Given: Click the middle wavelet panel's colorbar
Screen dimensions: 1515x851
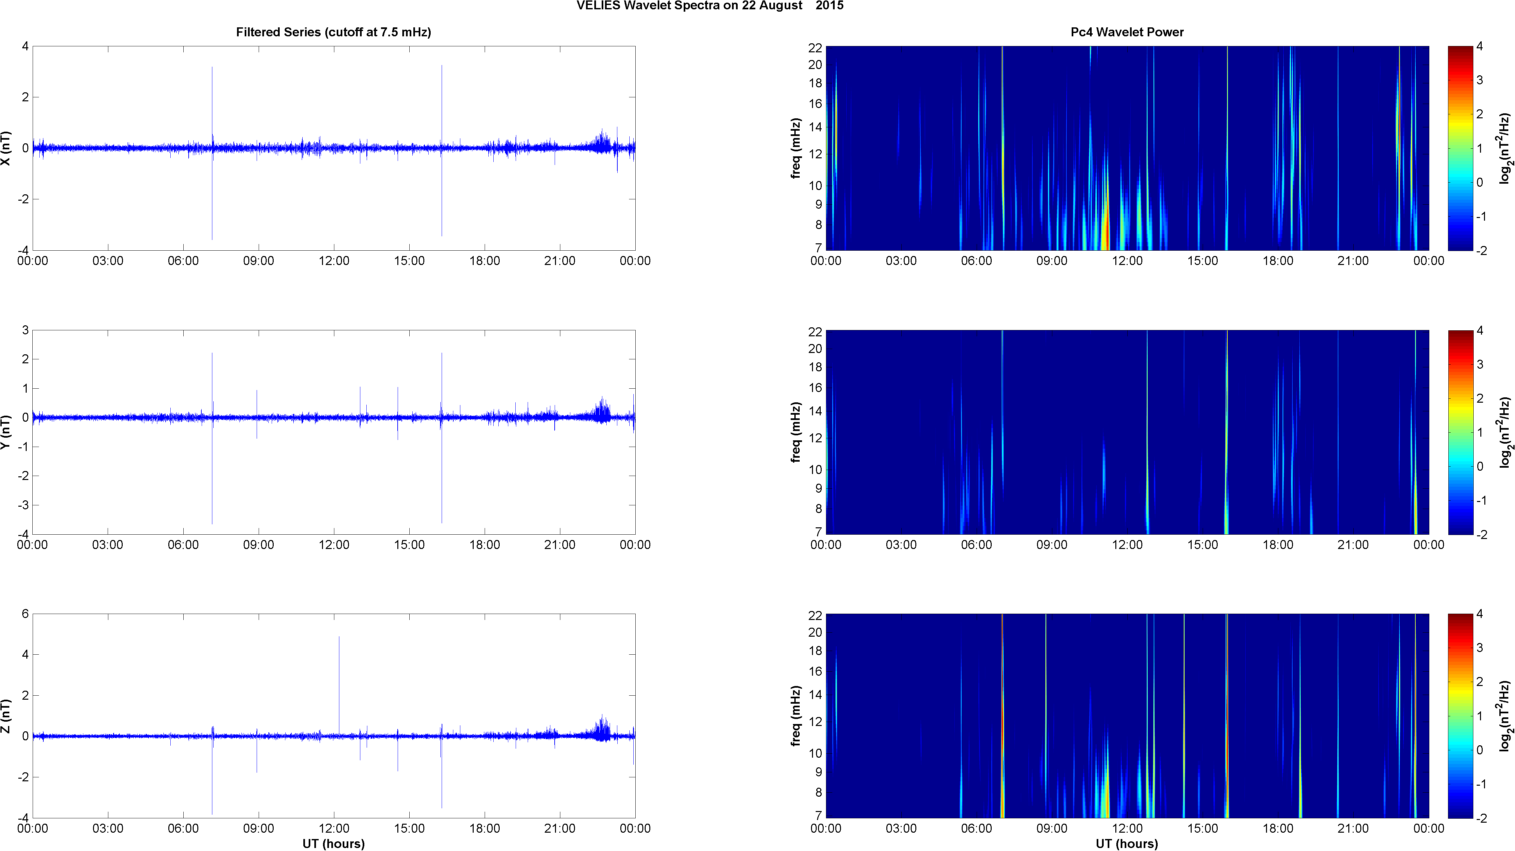Looking at the screenshot, I should point(1460,432).
